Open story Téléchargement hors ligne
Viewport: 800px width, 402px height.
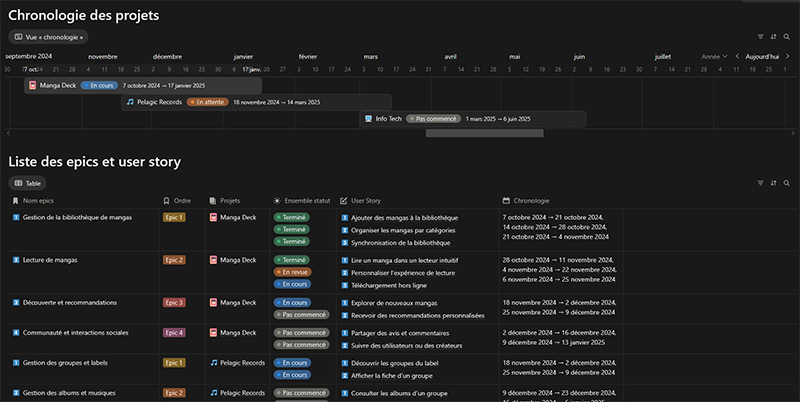(389, 286)
